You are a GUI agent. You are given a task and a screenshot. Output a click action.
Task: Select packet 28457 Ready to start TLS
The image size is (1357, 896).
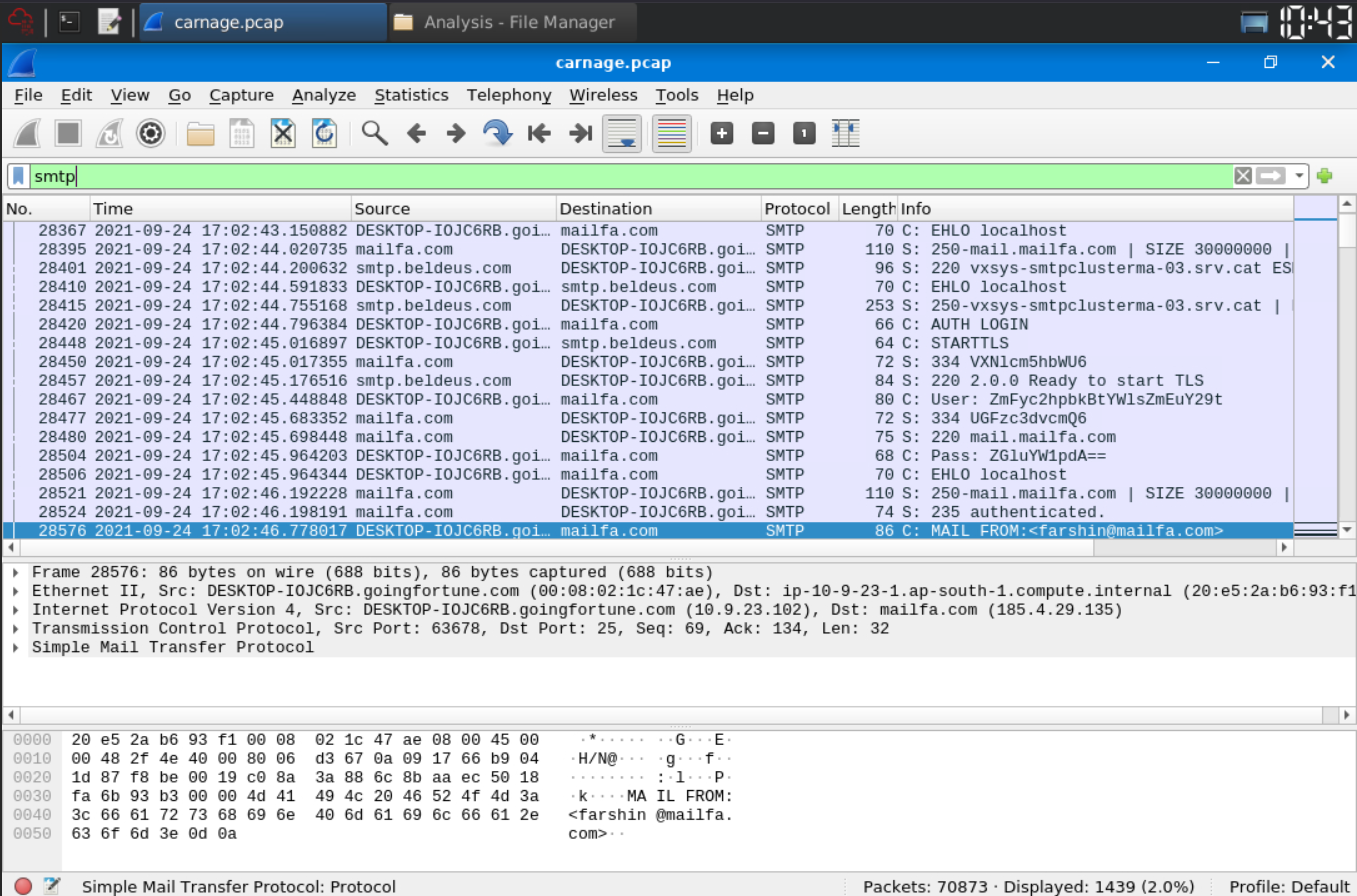click(x=648, y=380)
